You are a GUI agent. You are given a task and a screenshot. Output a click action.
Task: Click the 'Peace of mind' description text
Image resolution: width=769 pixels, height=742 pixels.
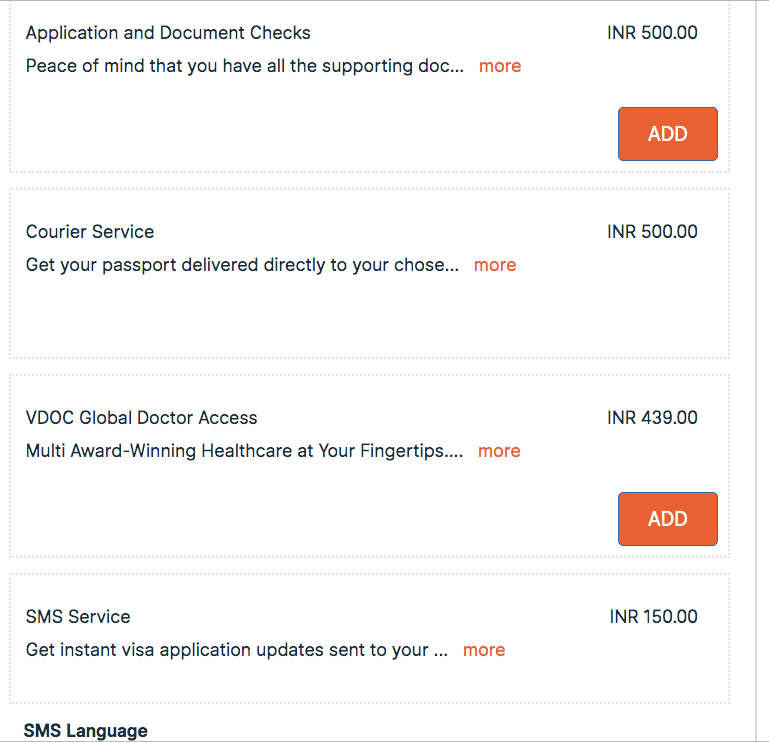(x=245, y=66)
